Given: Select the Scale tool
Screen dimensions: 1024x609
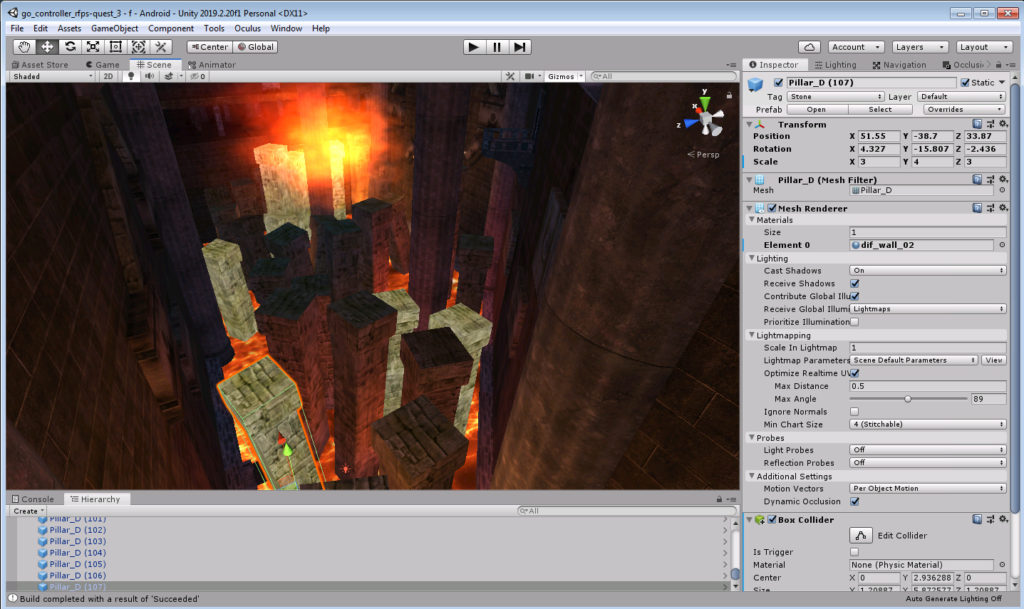Looking at the screenshot, I should tap(93, 47).
